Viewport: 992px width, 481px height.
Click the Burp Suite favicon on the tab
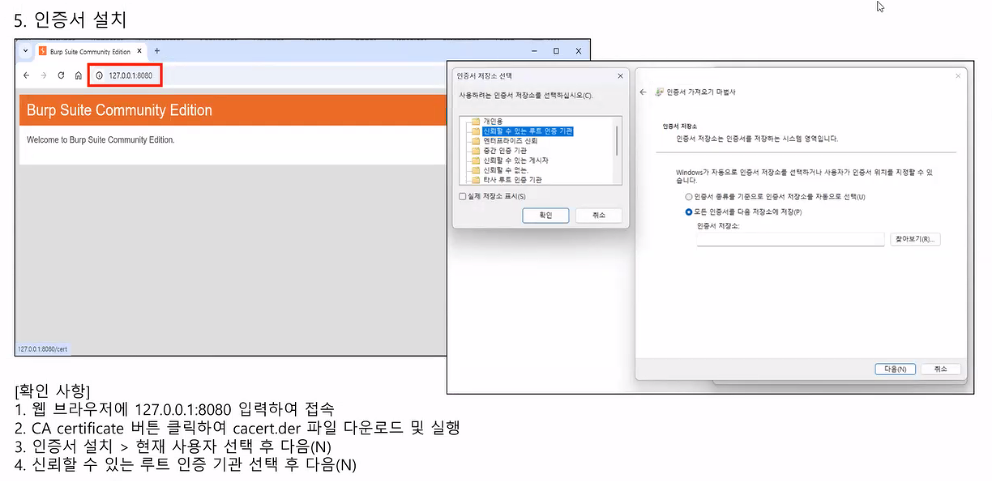tap(42, 51)
